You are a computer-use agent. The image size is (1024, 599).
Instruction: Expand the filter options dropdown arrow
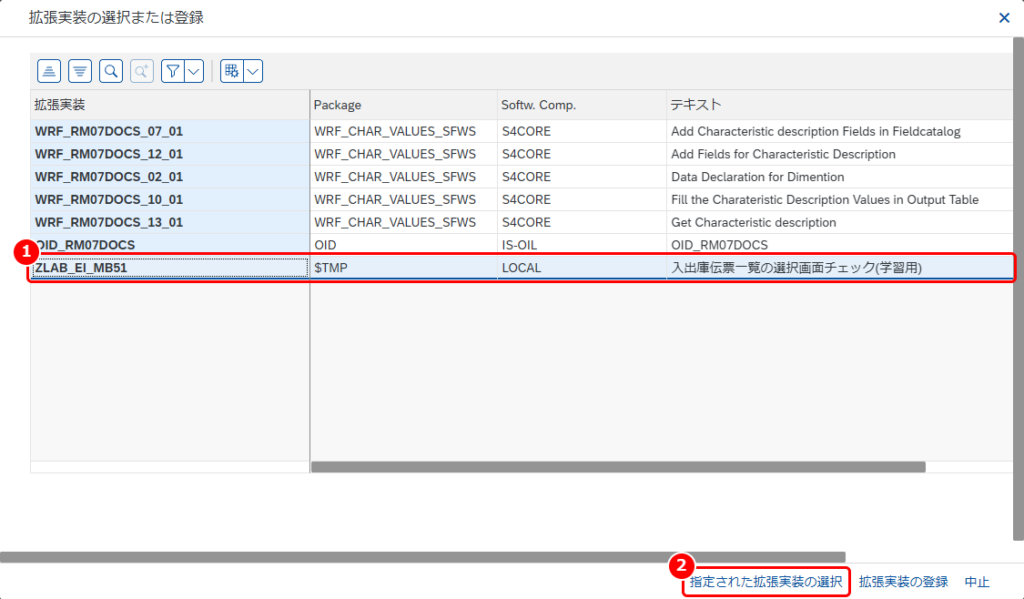pos(194,71)
